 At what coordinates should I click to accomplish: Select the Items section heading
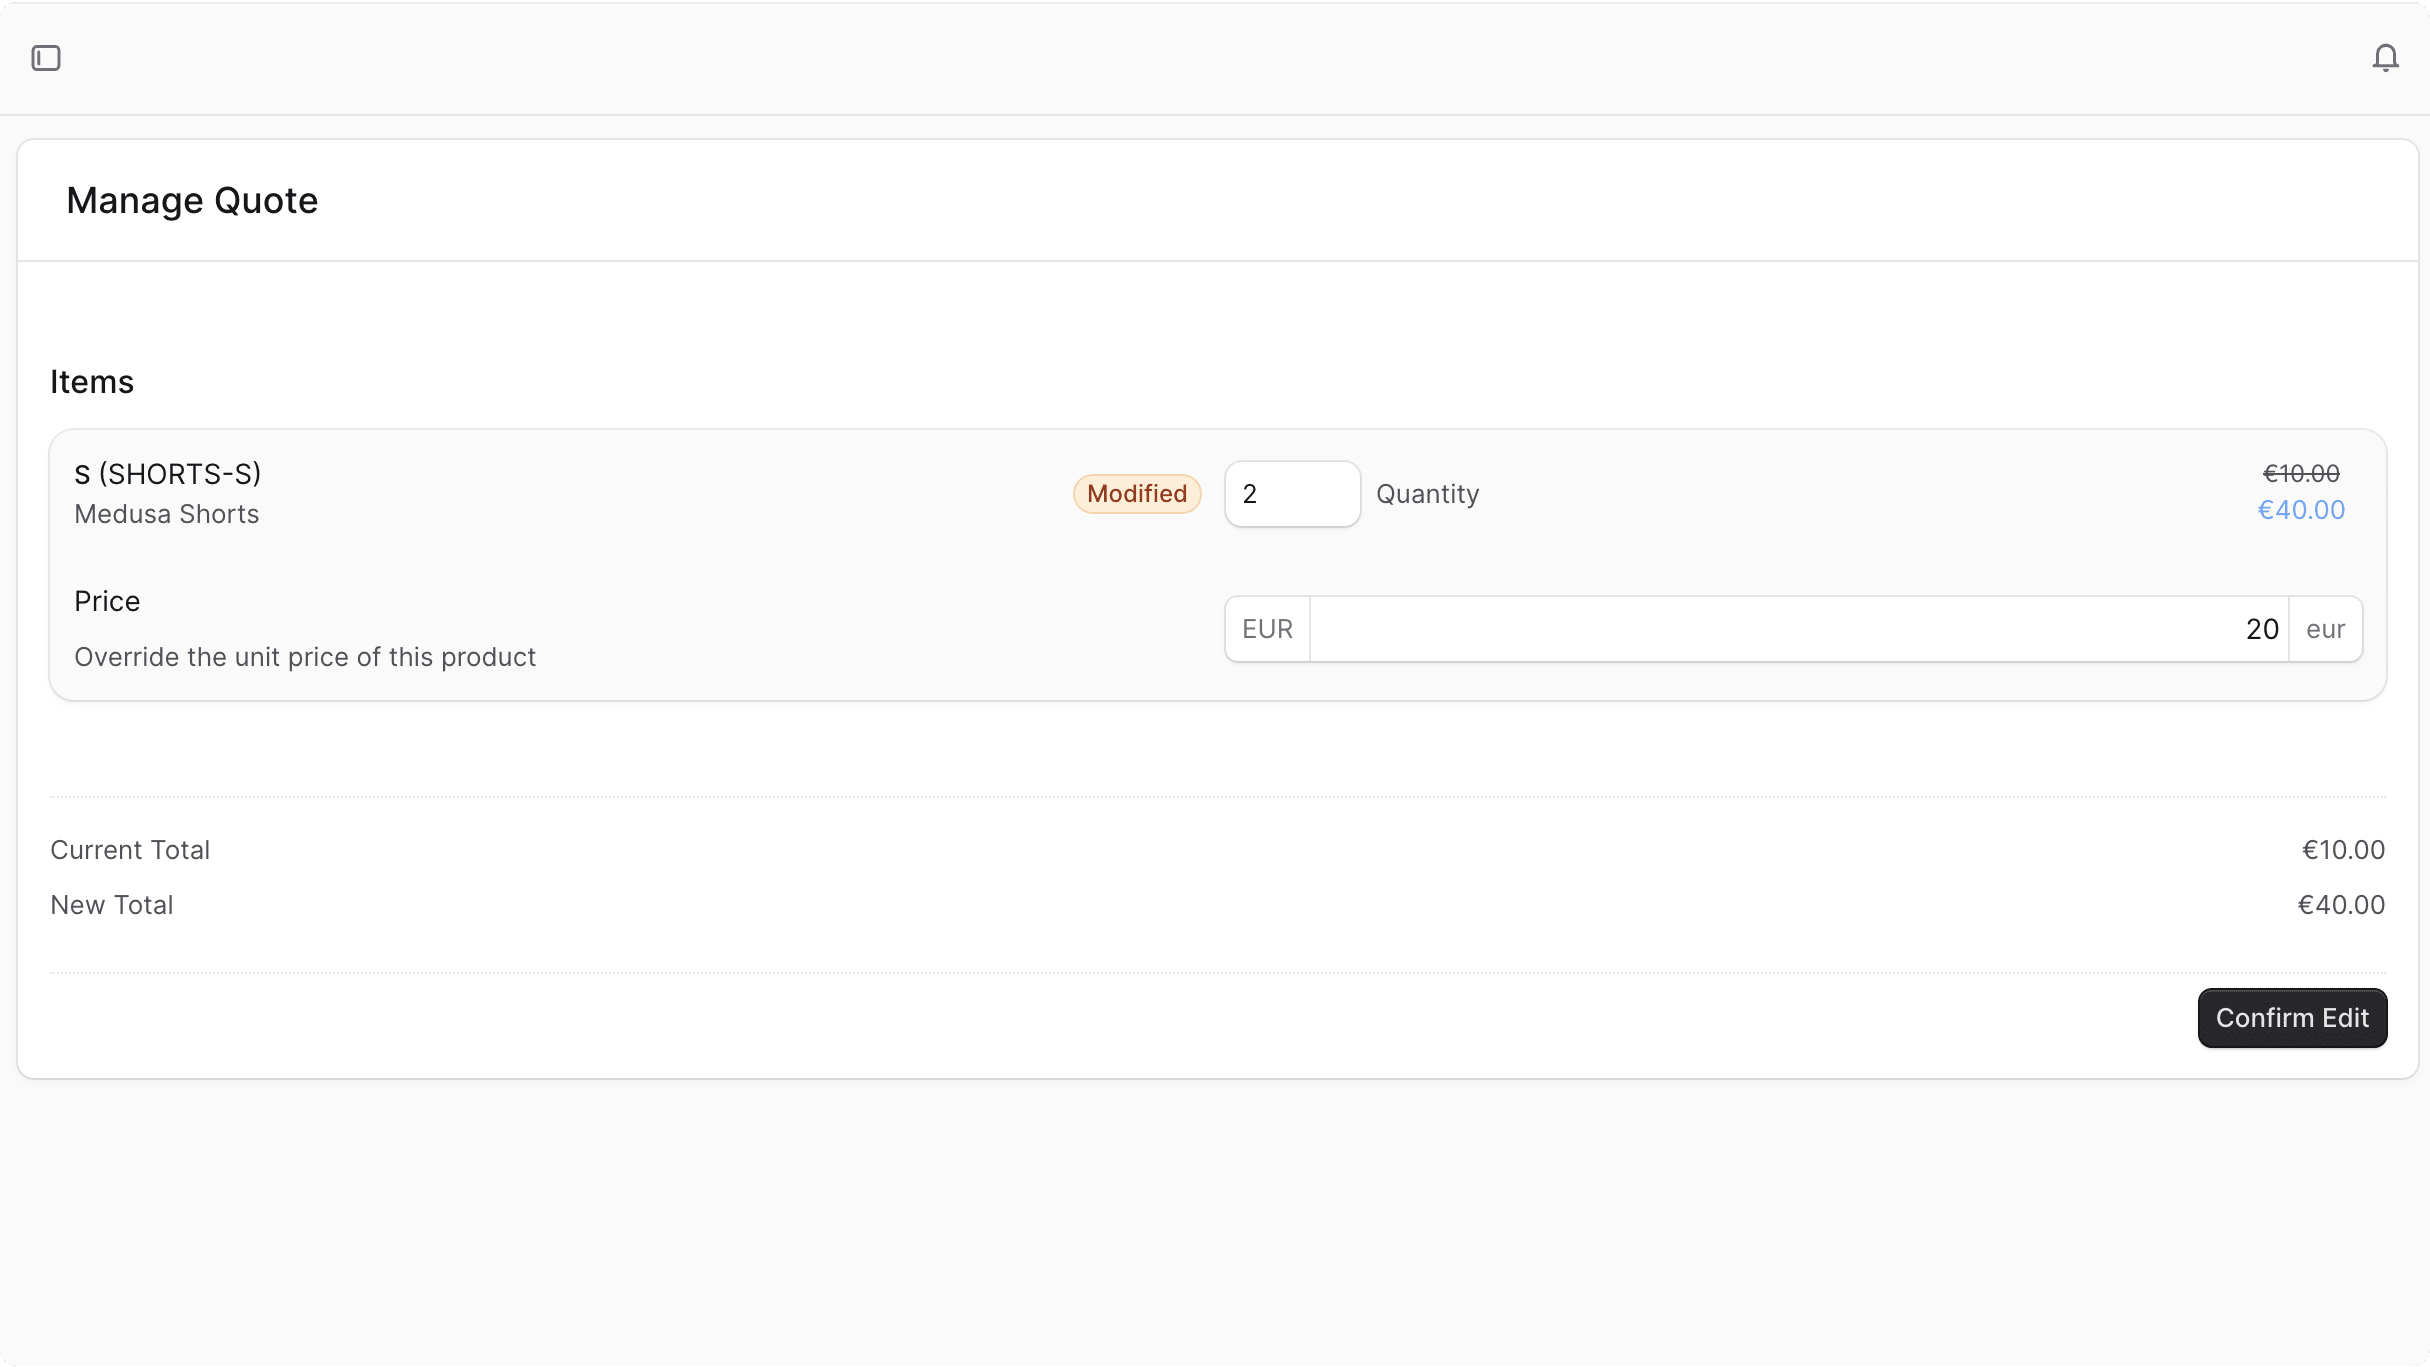click(x=91, y=380)
